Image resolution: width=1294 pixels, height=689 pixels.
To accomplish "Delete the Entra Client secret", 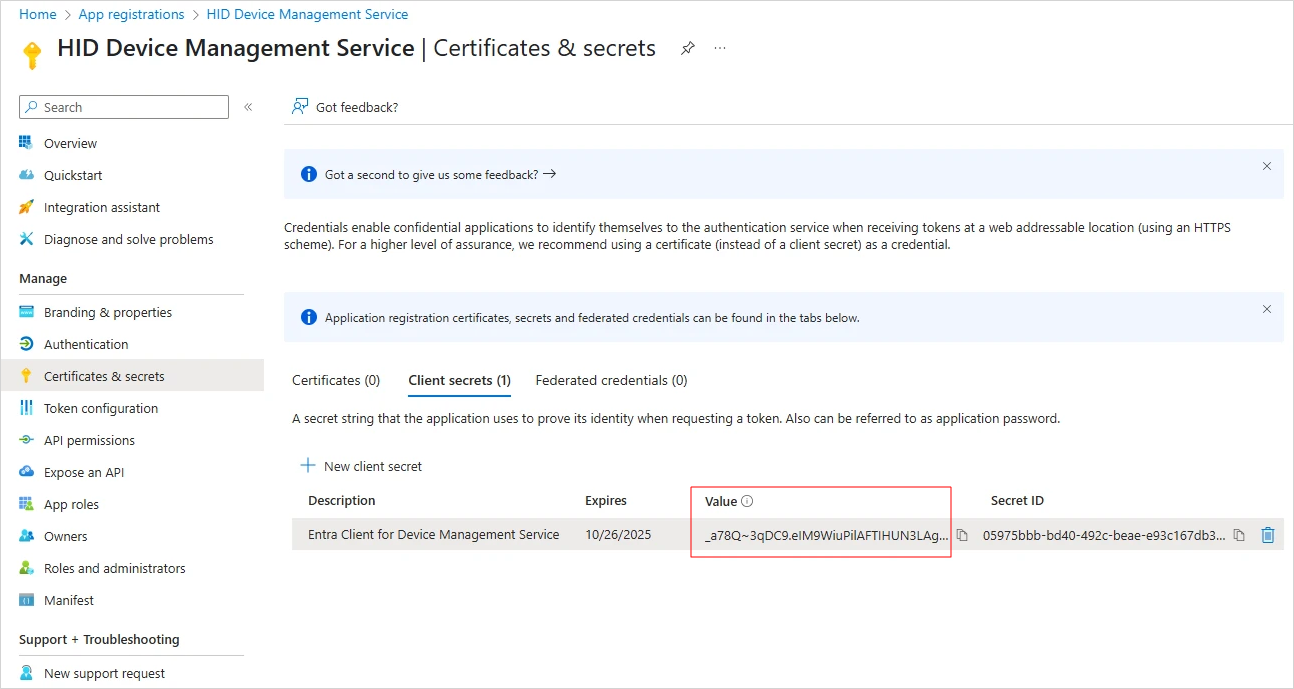I will point(1267,535).
